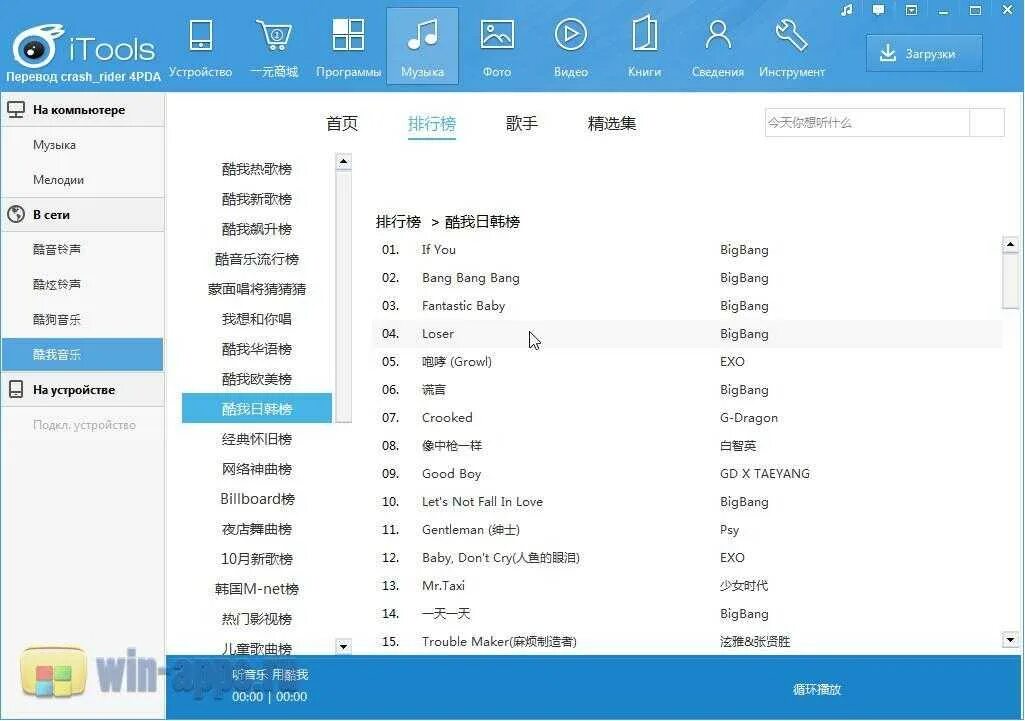Viewport: 1025px width, 721px height.
Task: Select 酷我热歌榜 in the chart list
Action: point(258,168)
